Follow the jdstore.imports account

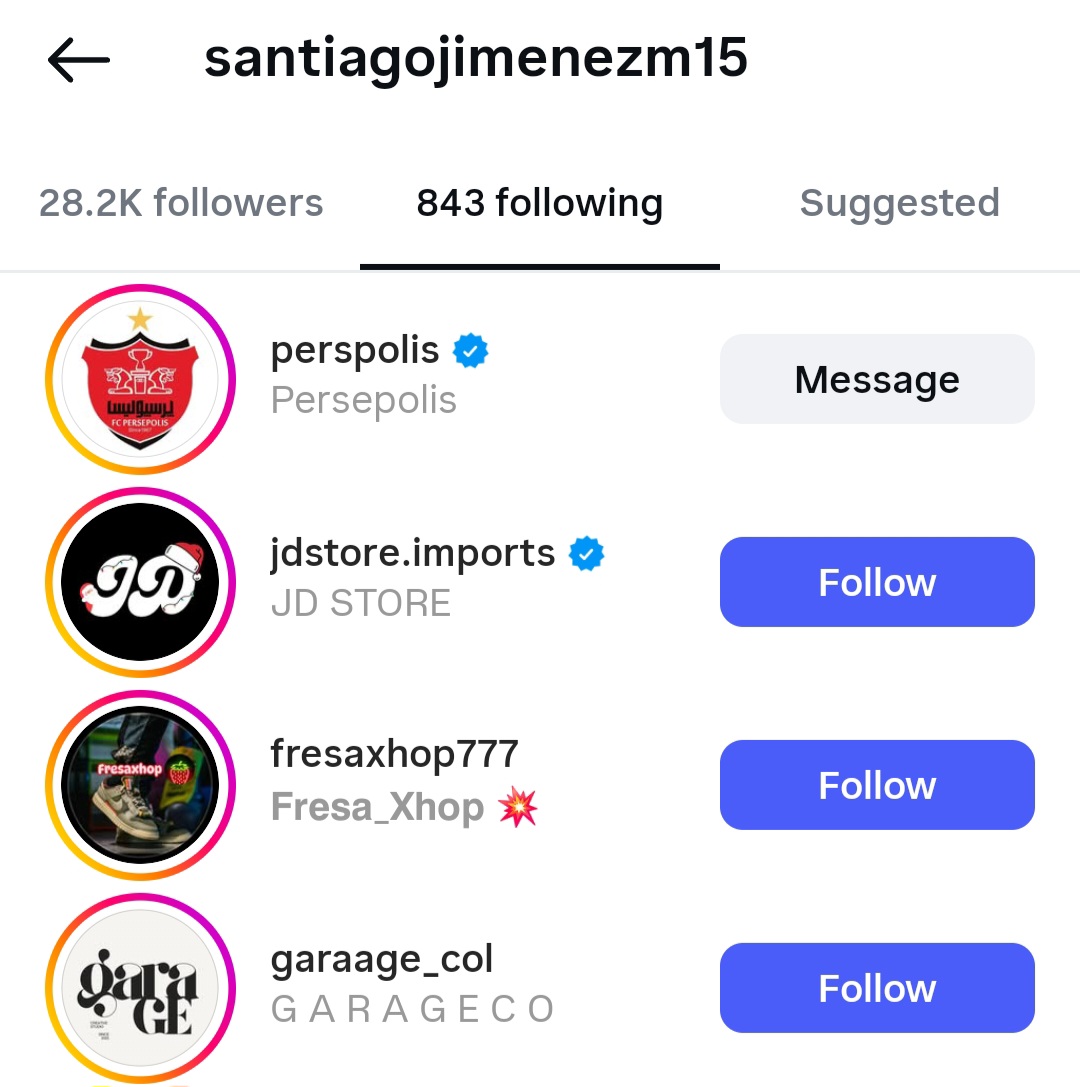pos(877,583)
